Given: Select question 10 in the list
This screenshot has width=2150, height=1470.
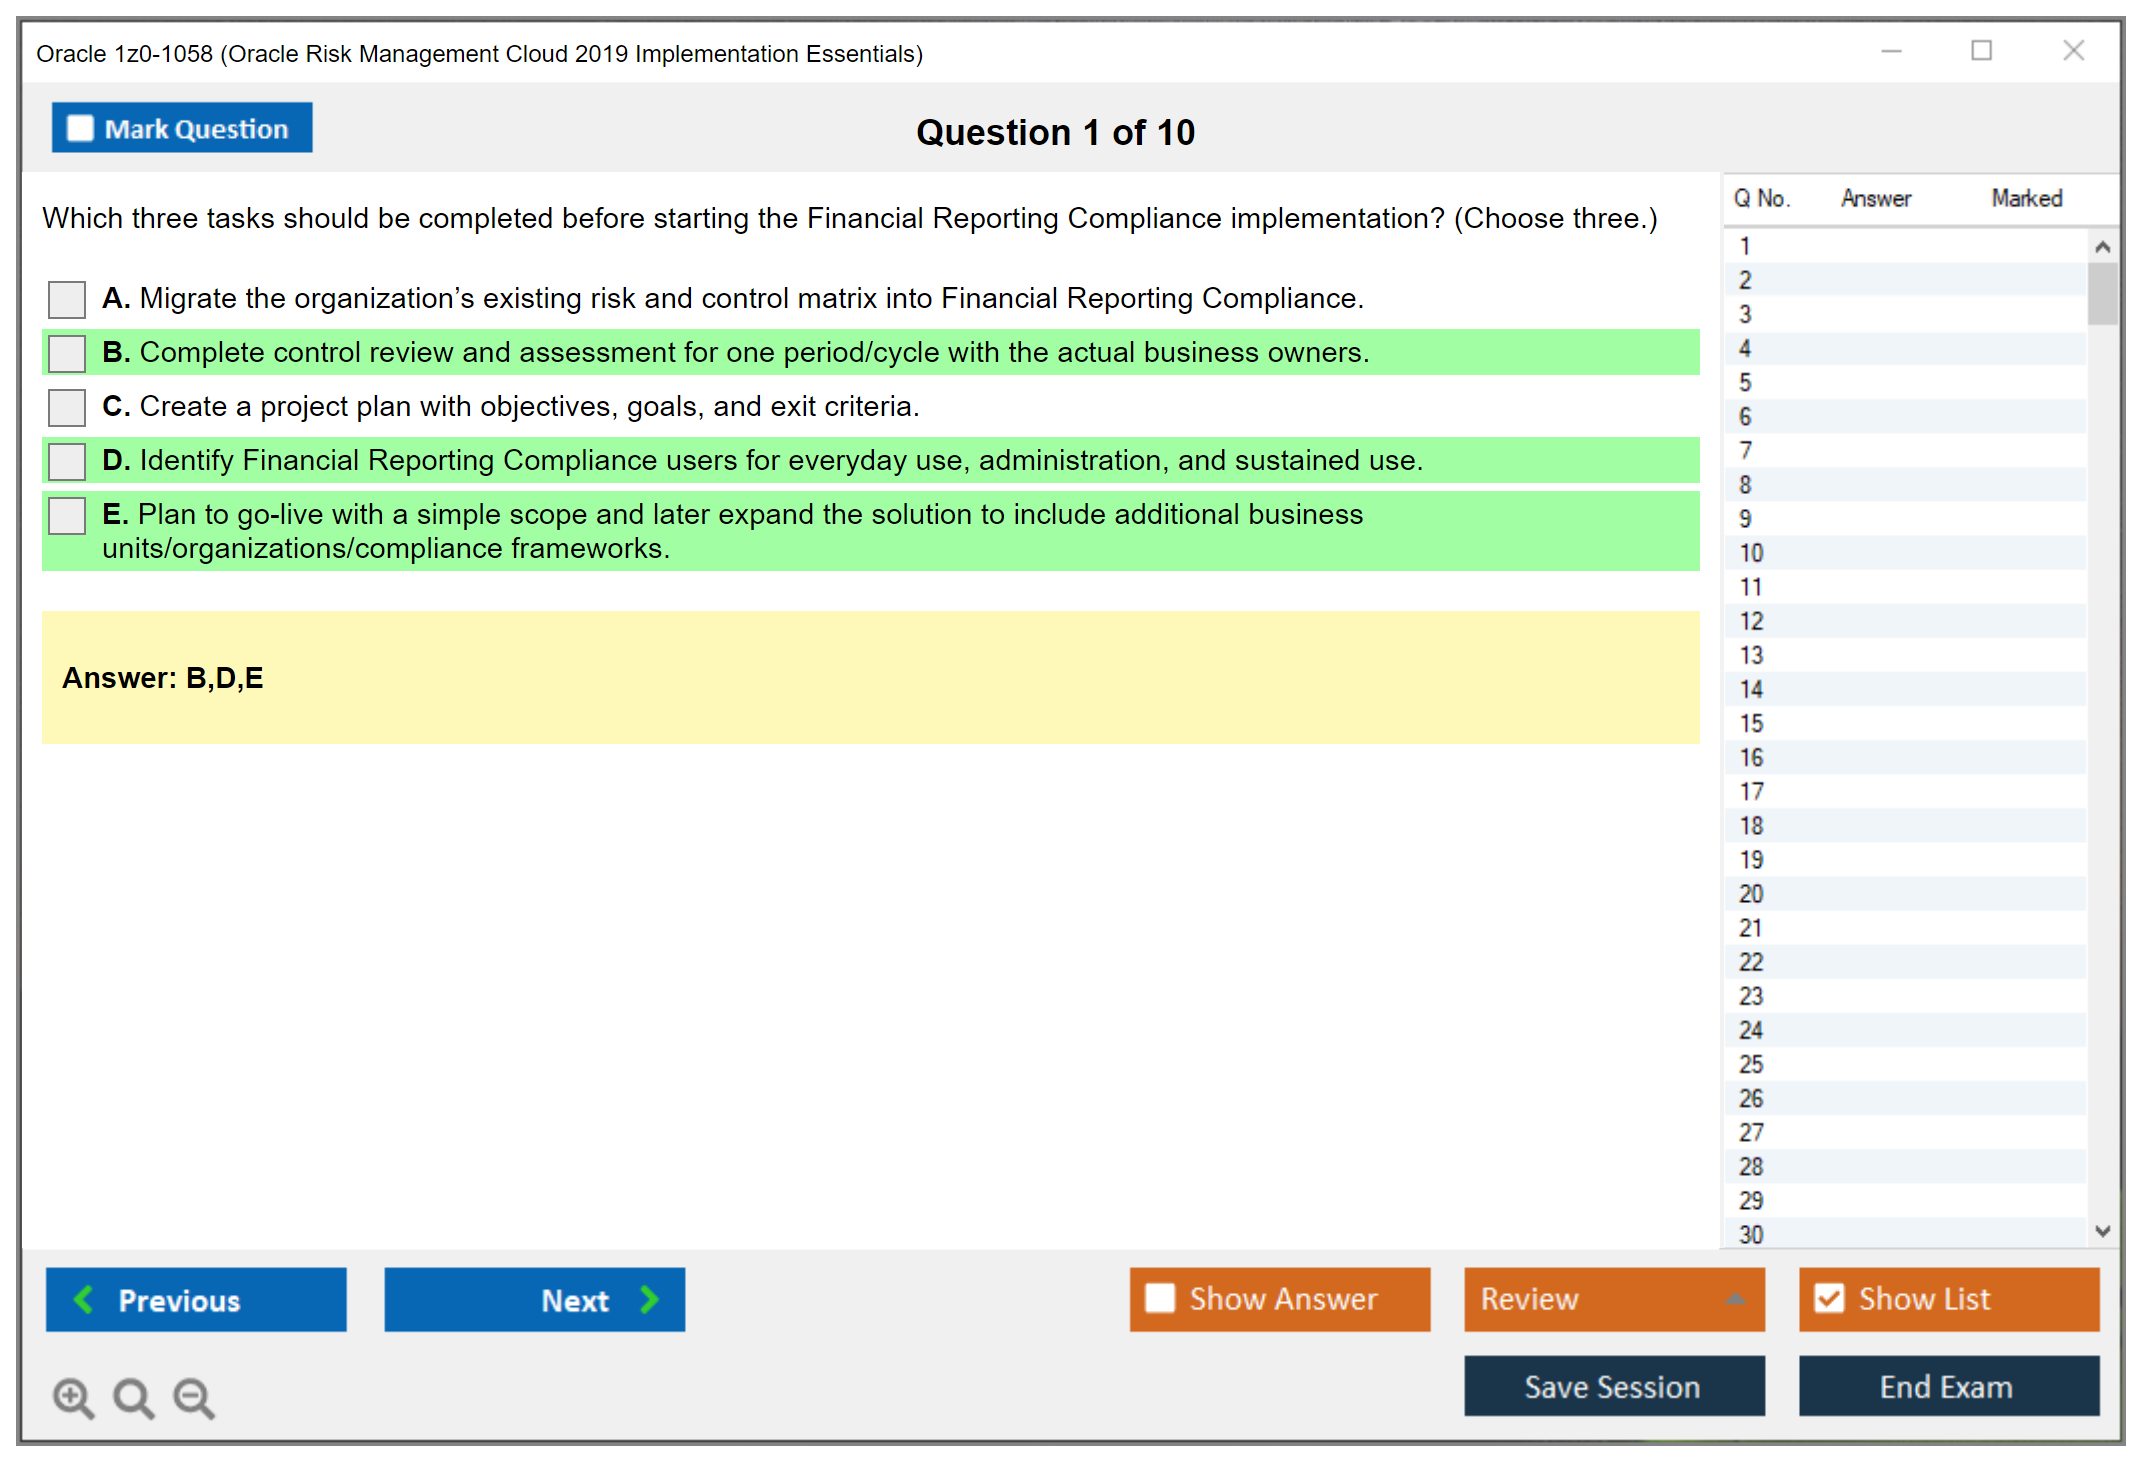Looking at the screenshot, I should pos(1752,553).
